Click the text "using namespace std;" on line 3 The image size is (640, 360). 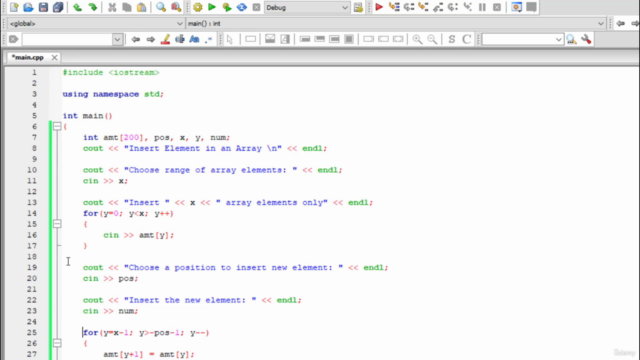coord(113,94)
